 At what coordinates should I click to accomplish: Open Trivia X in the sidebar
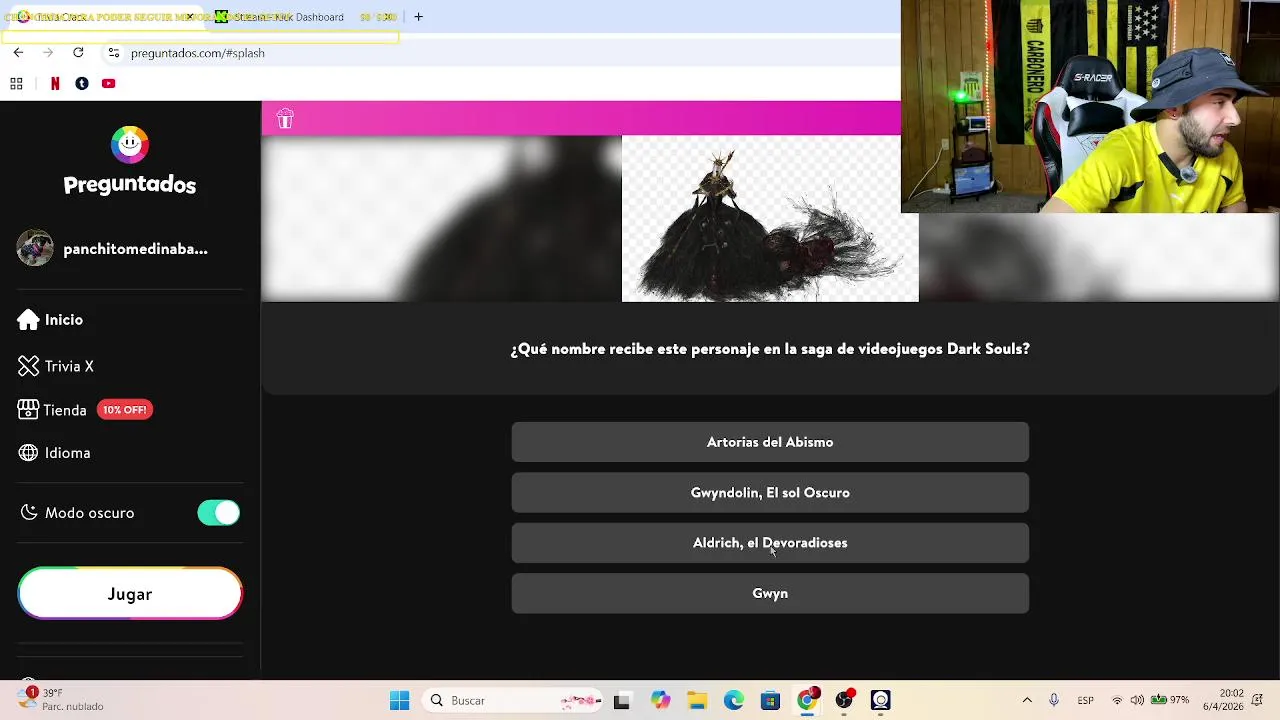point(56,366)
